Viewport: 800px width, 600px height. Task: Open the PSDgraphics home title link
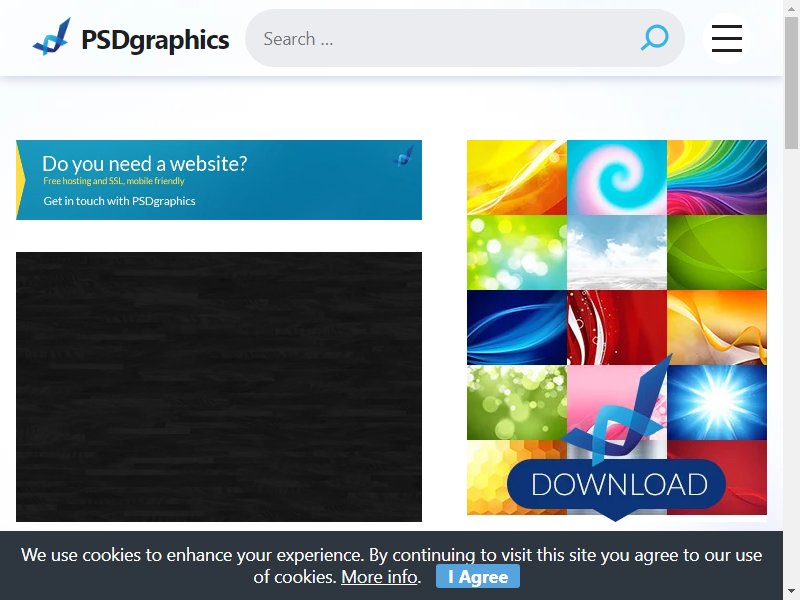155,40
